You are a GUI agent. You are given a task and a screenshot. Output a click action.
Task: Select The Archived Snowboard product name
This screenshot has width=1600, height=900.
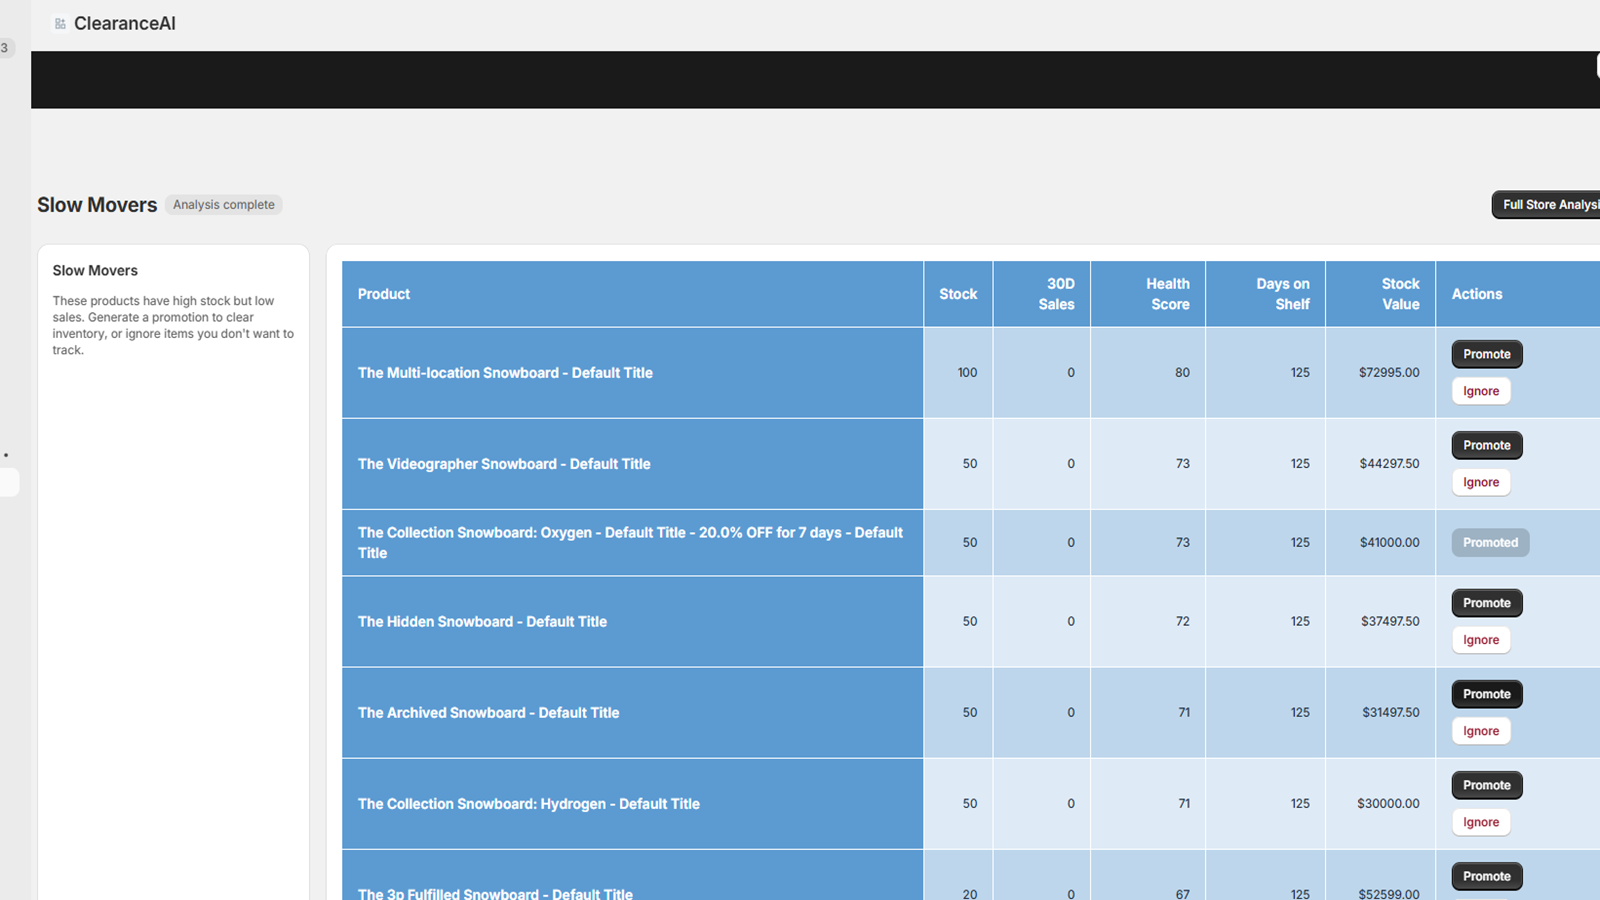488,713
